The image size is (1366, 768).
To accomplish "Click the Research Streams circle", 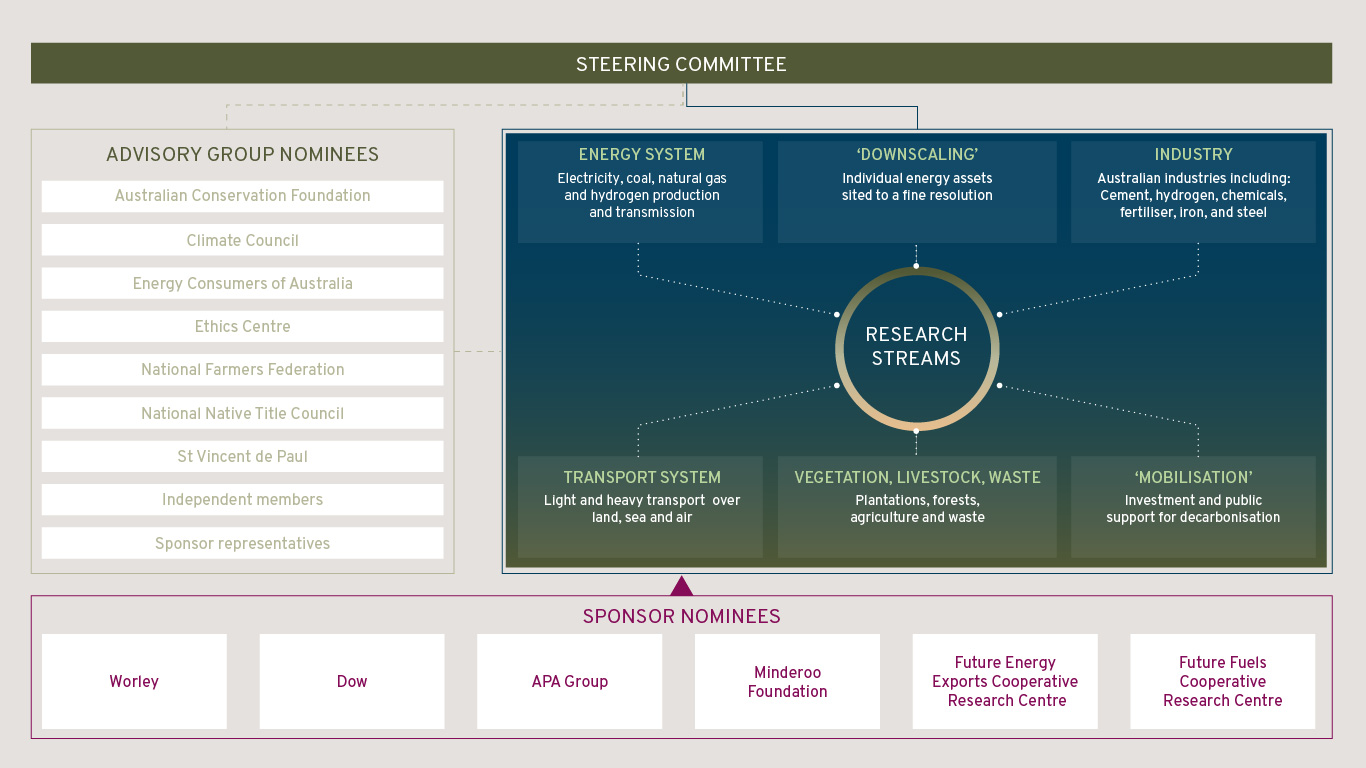I will (x=917, y=347).
